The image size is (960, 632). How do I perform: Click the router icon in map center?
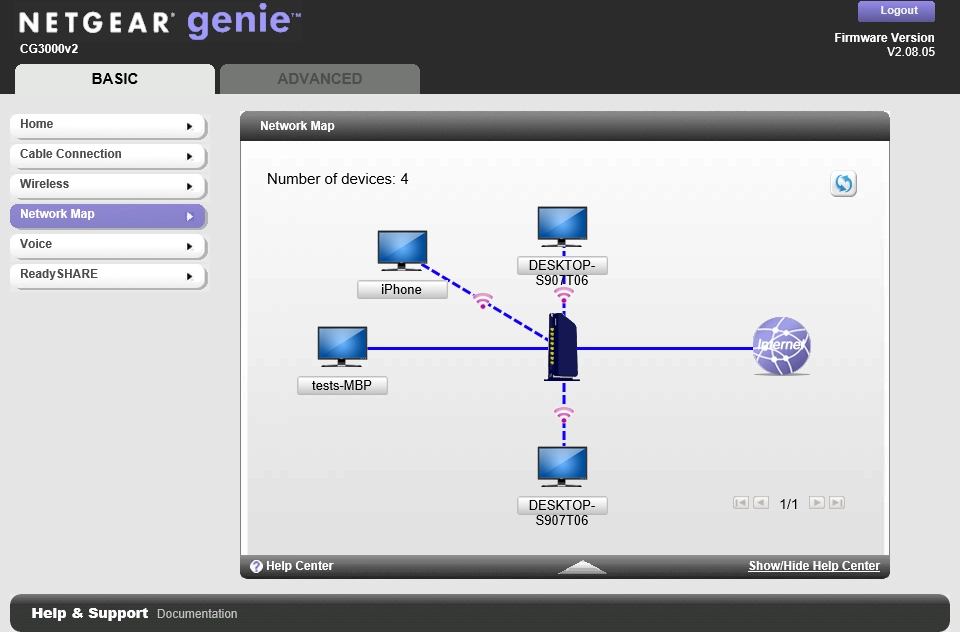(561, 347)
